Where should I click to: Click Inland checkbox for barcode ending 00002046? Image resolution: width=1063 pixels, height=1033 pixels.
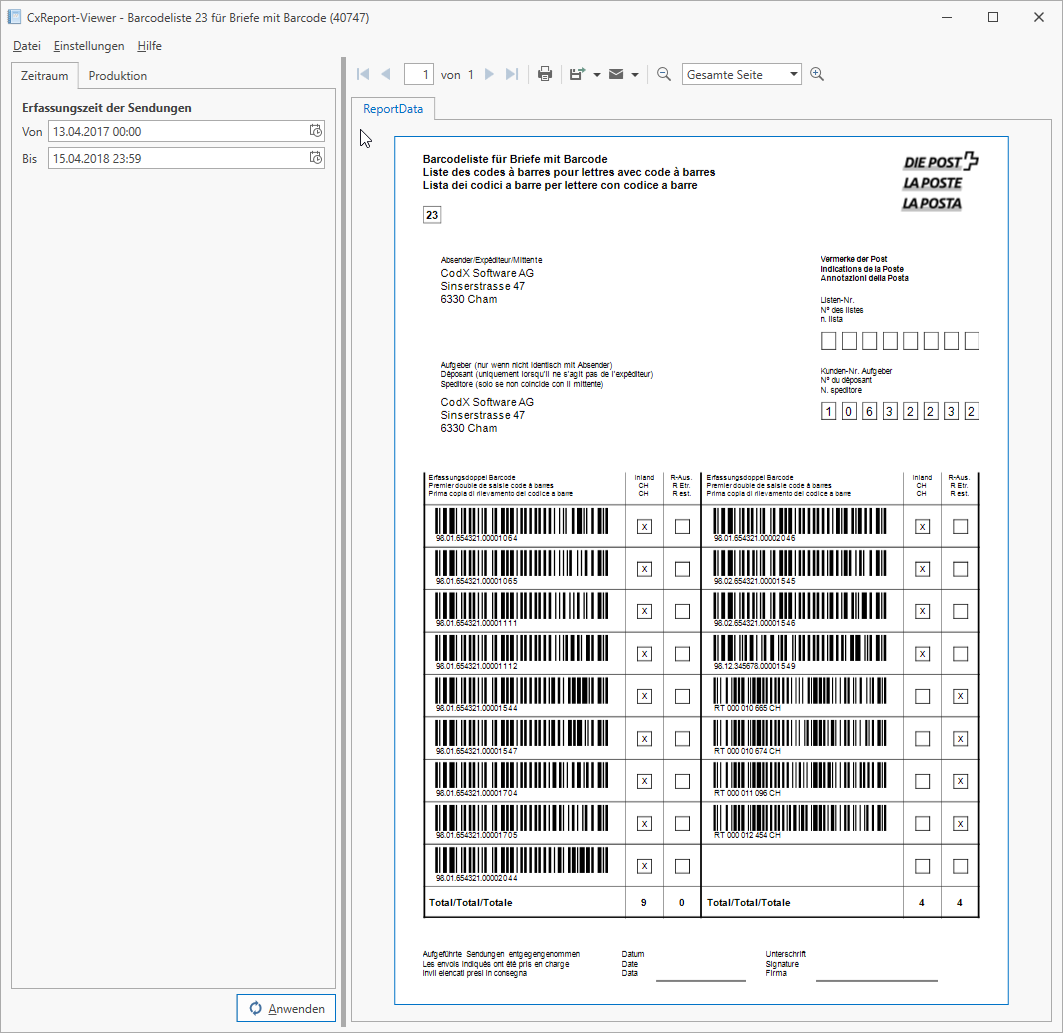pyautogui.click(x=923, y=527)
